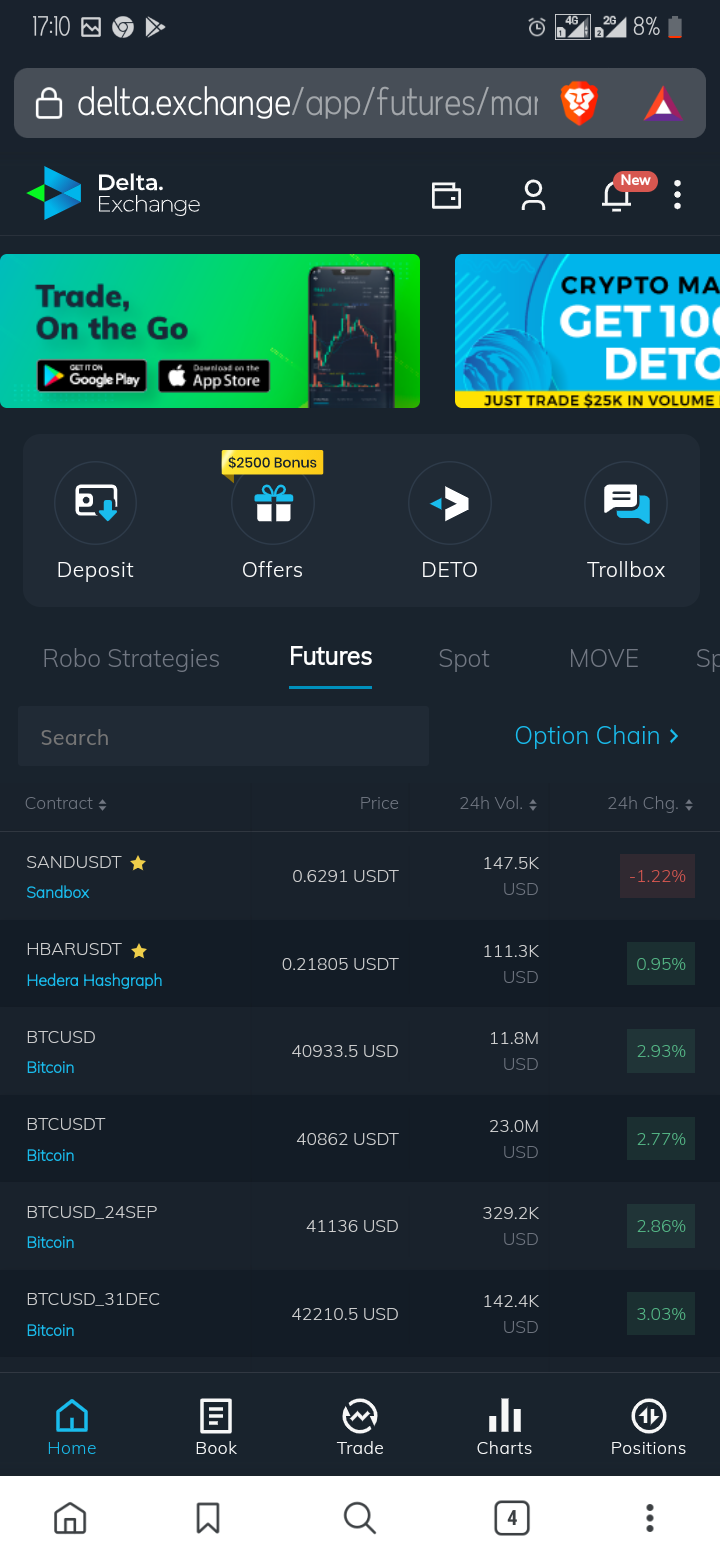720x1560 pixels.
Task: Open the Charts tab in the bottom navigation
Action: pyautogui.click(x=504, y=1426)
